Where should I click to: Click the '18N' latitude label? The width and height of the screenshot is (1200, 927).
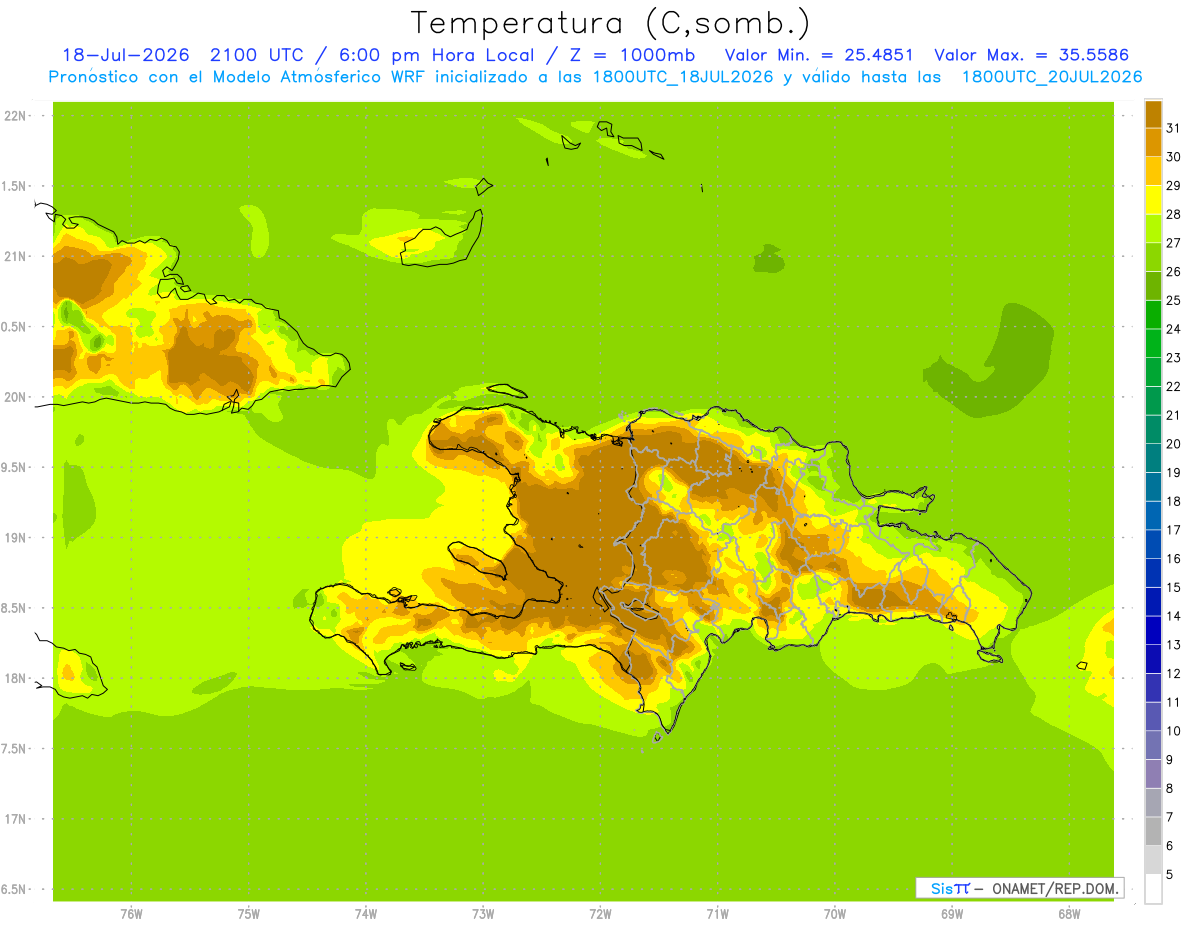[x=15, y=678]
